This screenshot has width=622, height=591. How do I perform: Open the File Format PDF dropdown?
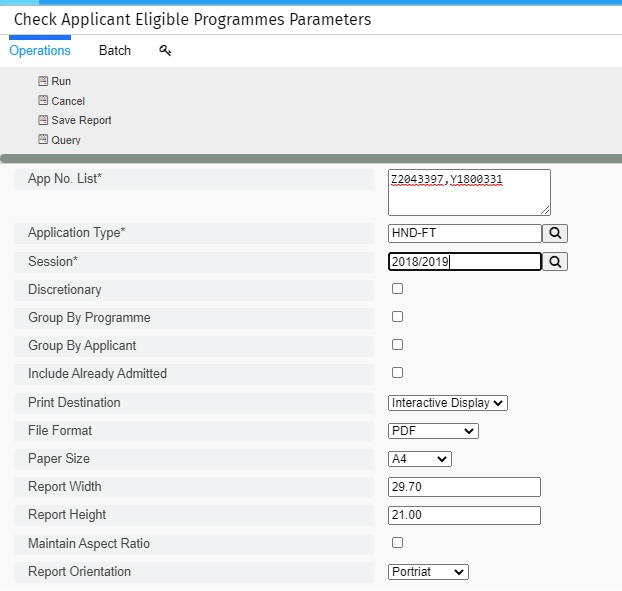coord(433,431)
